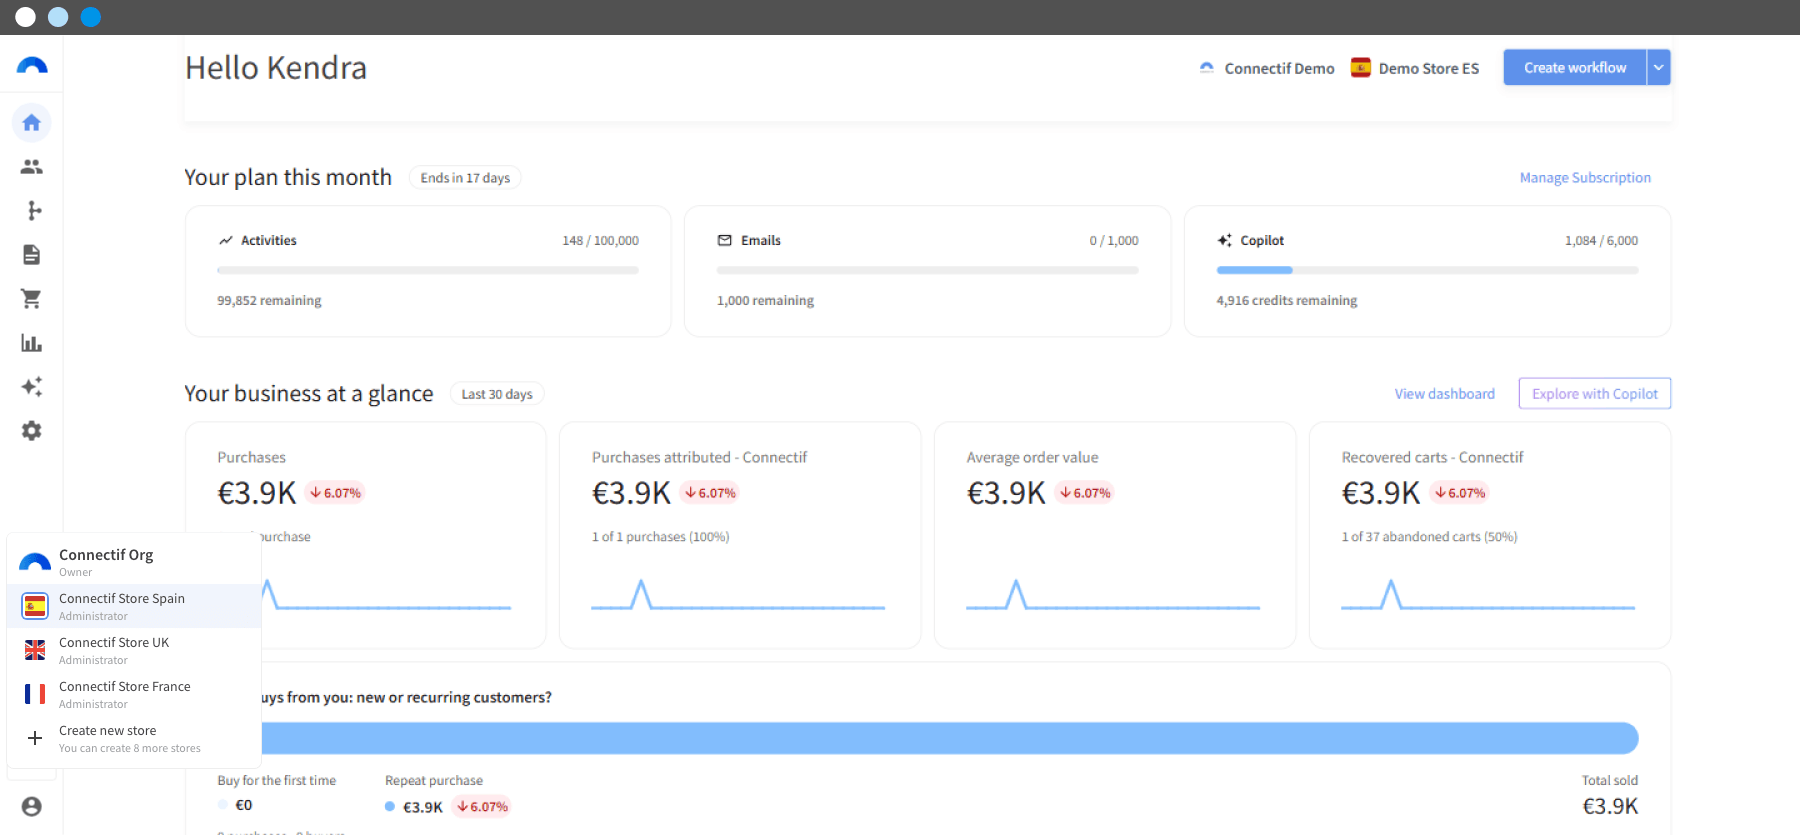
Task: Click the Create workflow button
Action: click(x=1575, y=68)
